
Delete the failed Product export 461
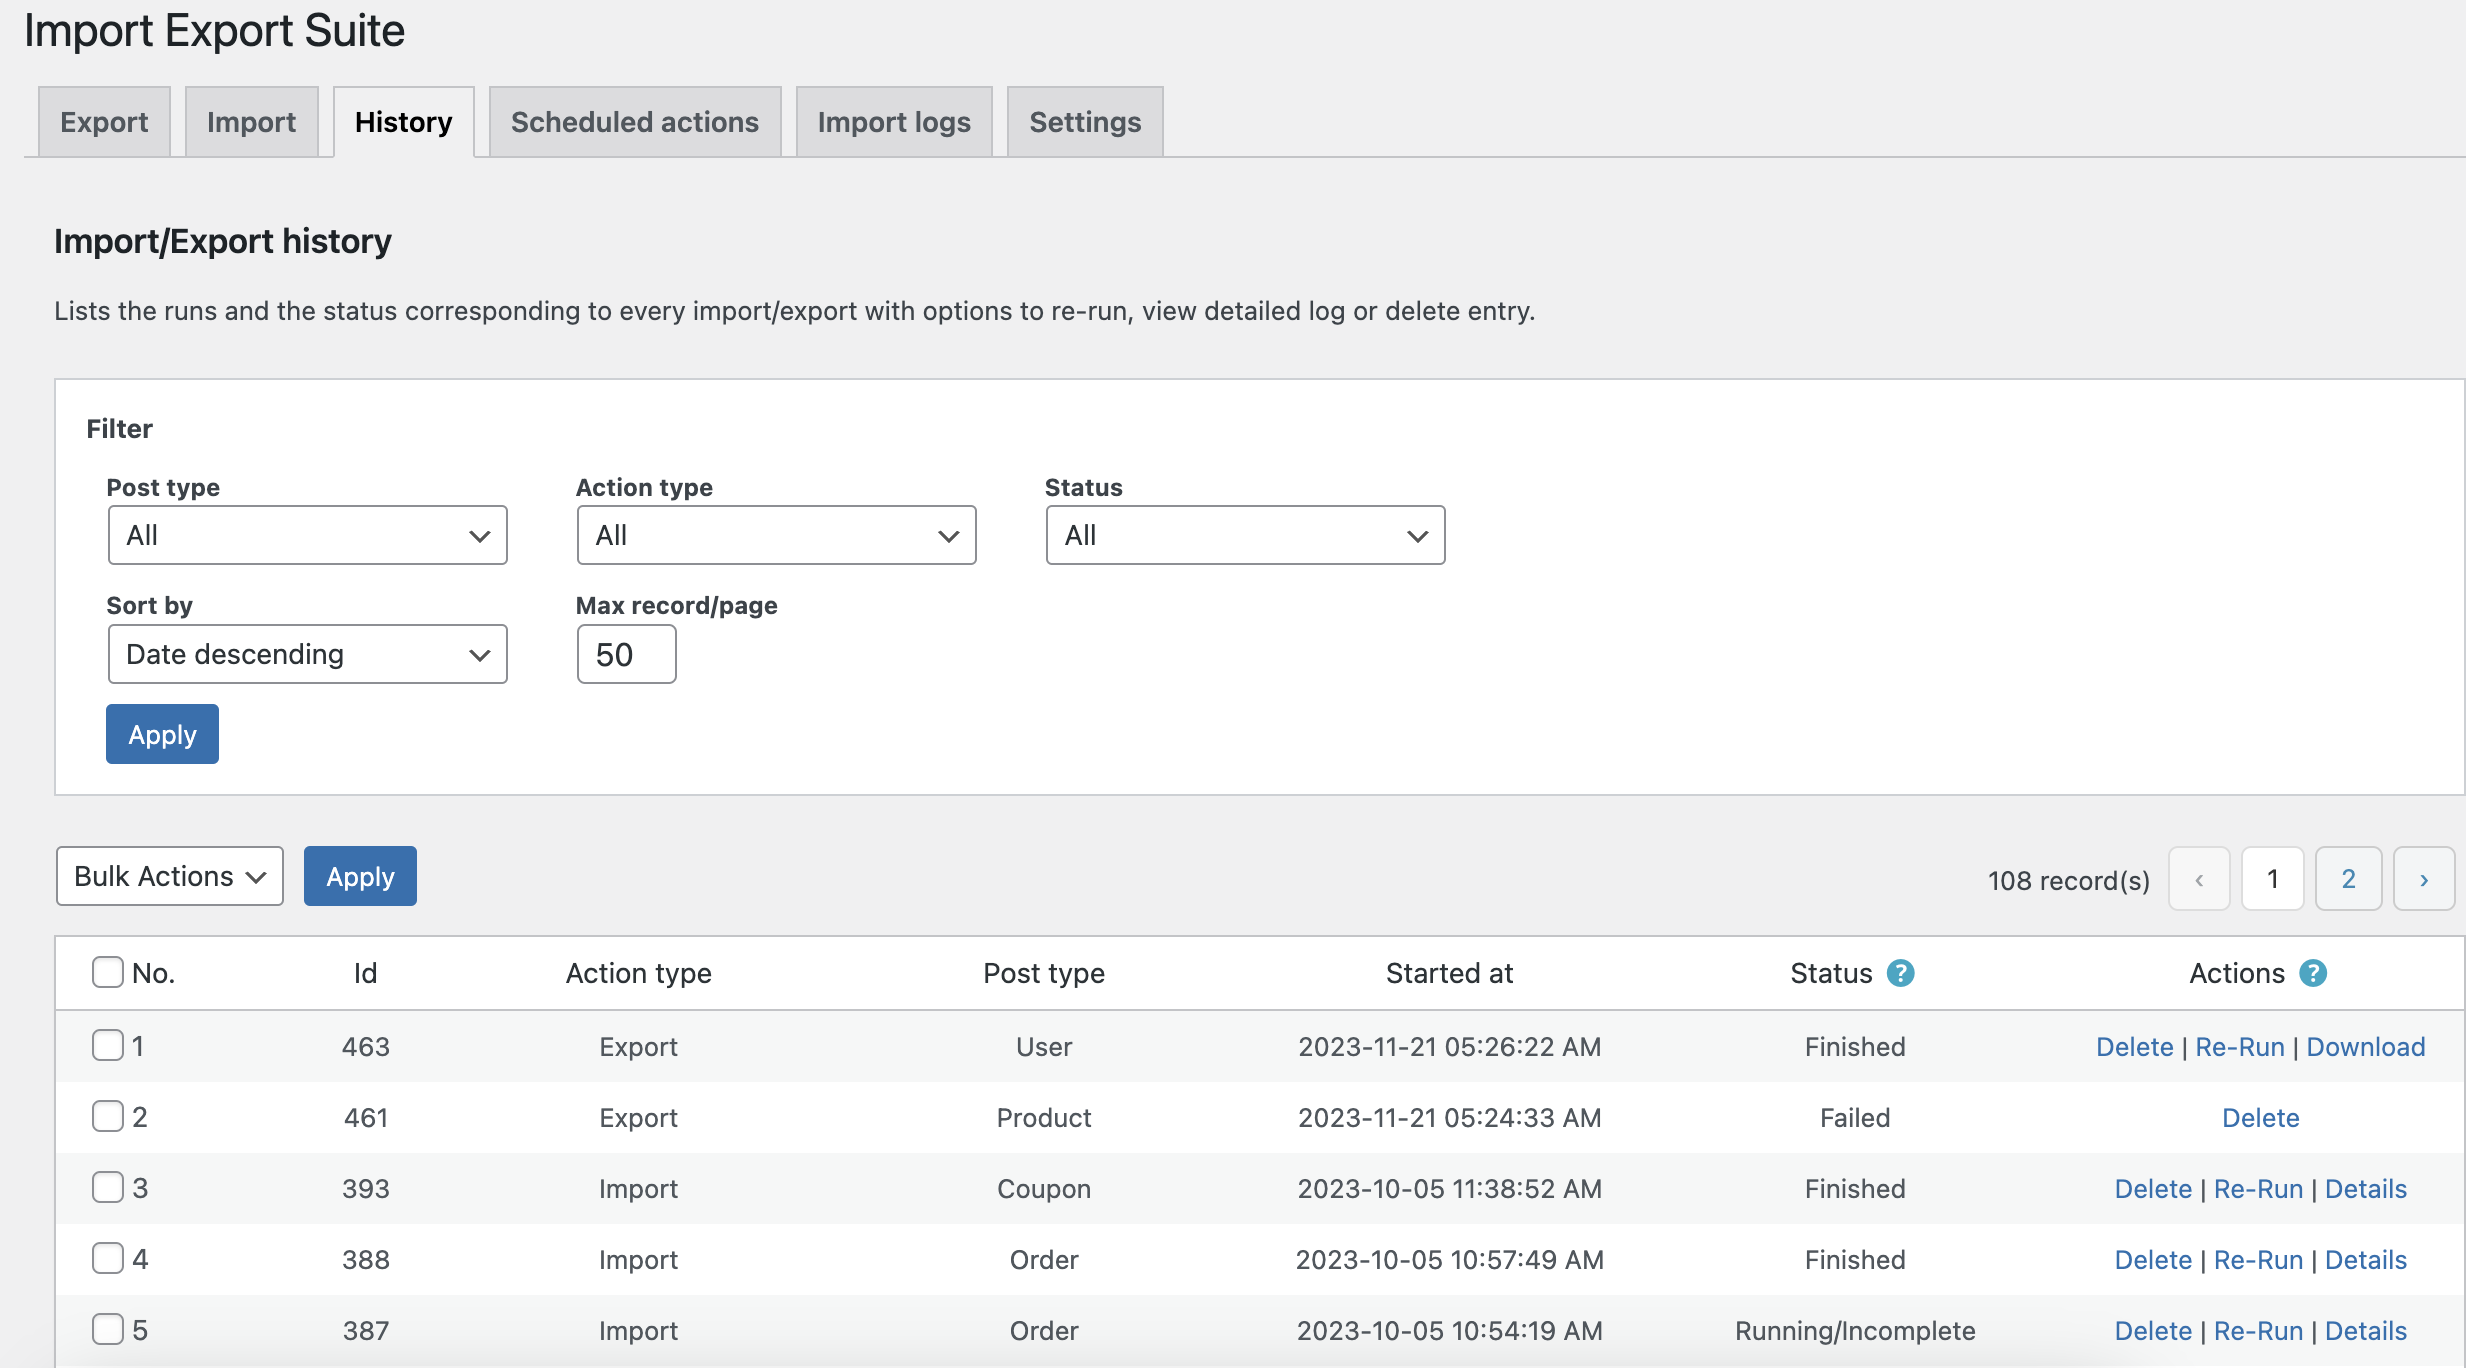[x=2260, y=1117]
